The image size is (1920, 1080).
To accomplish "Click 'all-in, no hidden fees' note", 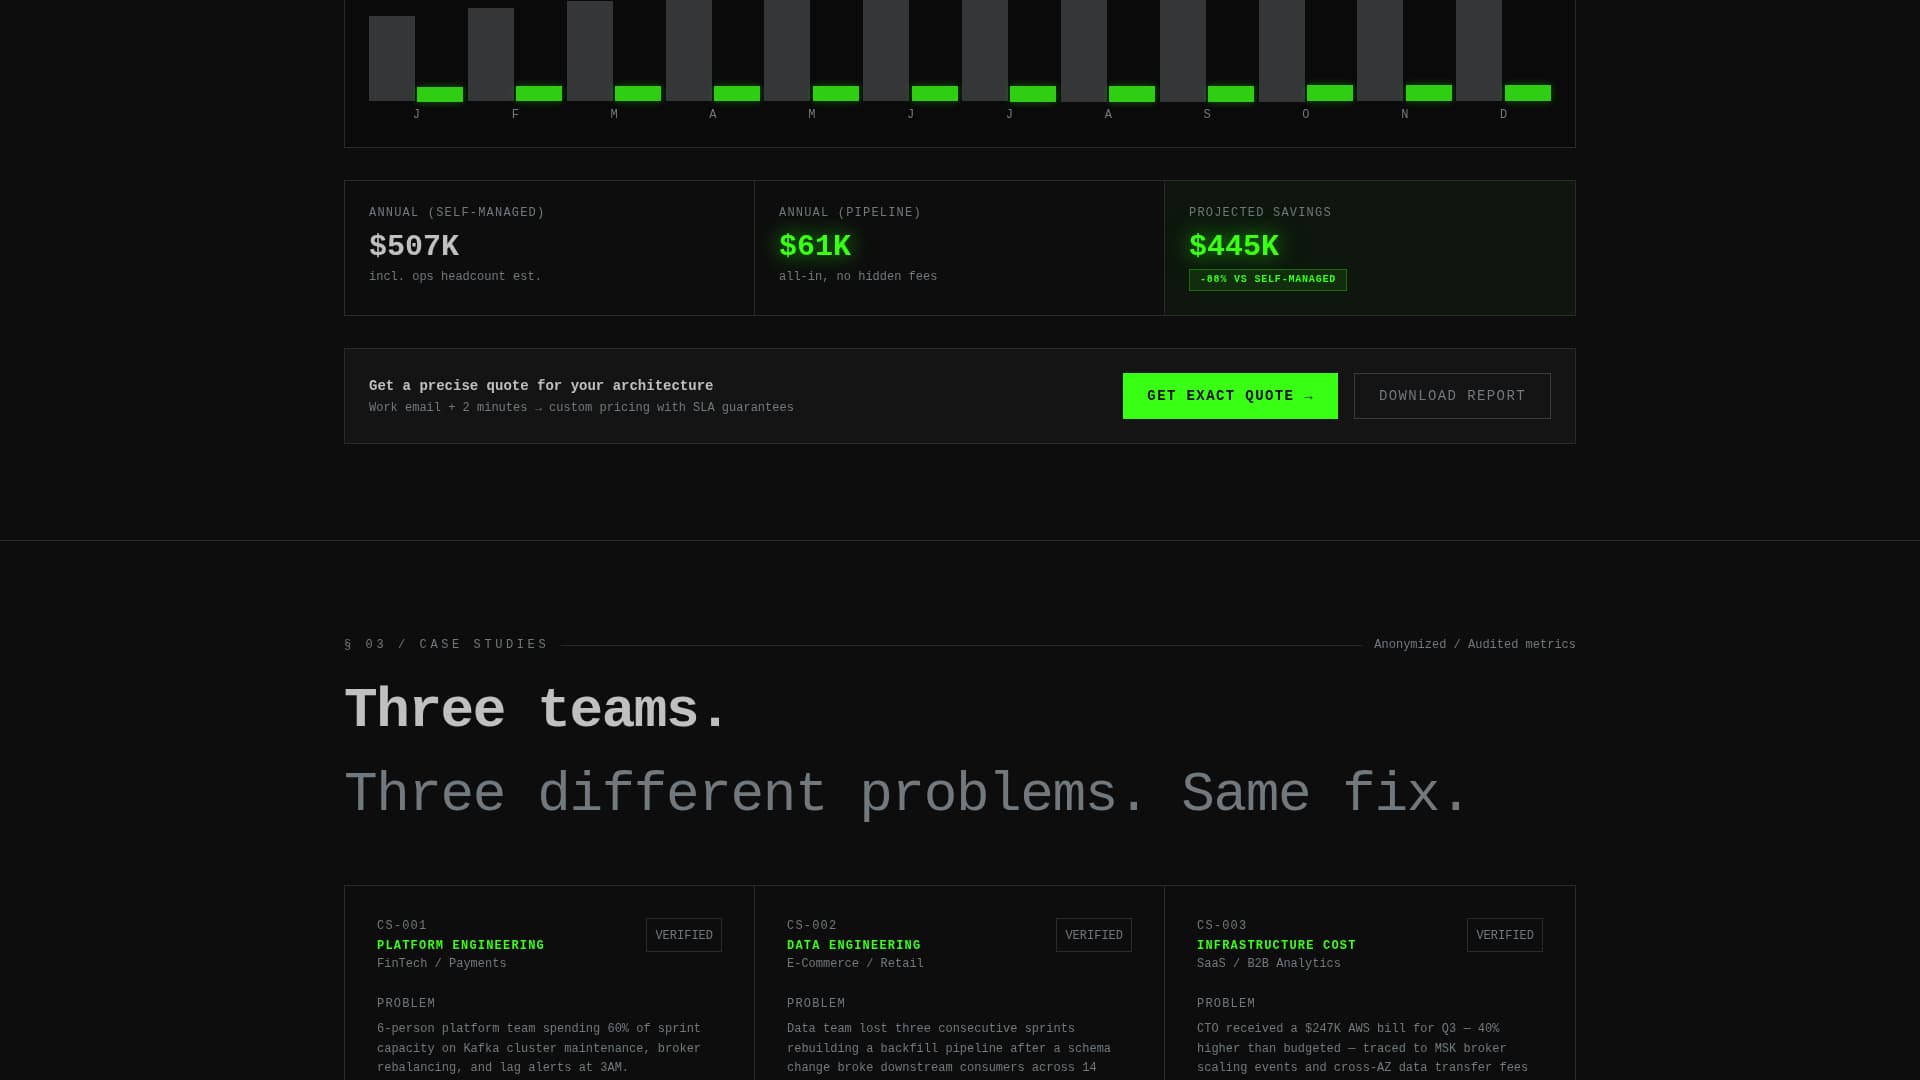I will click(858, 277).
